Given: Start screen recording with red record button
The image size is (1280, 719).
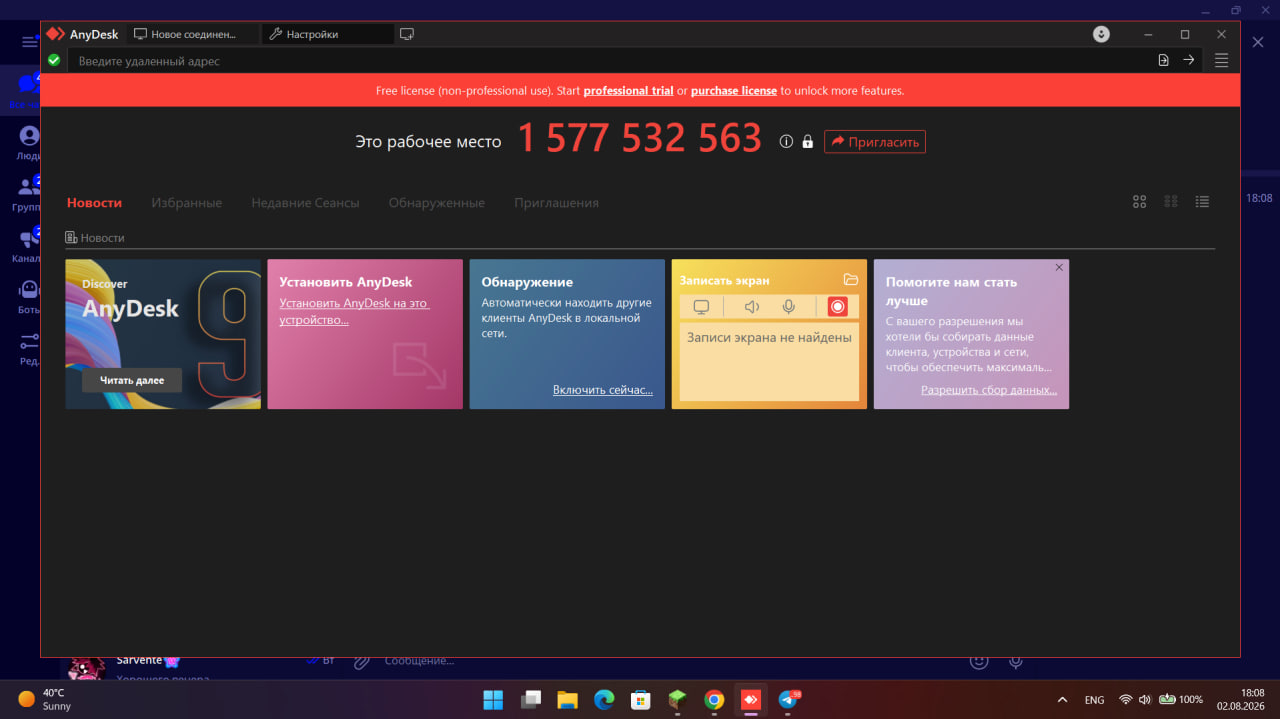Looking at the screenshot, I should pyautogui.click(x=838, y=307).
